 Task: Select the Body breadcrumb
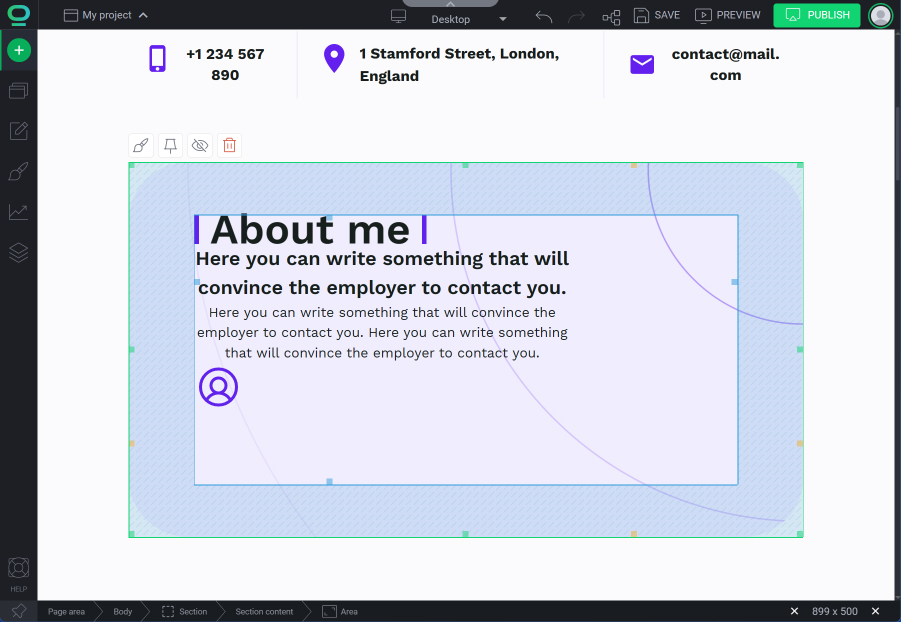(122, 612)
